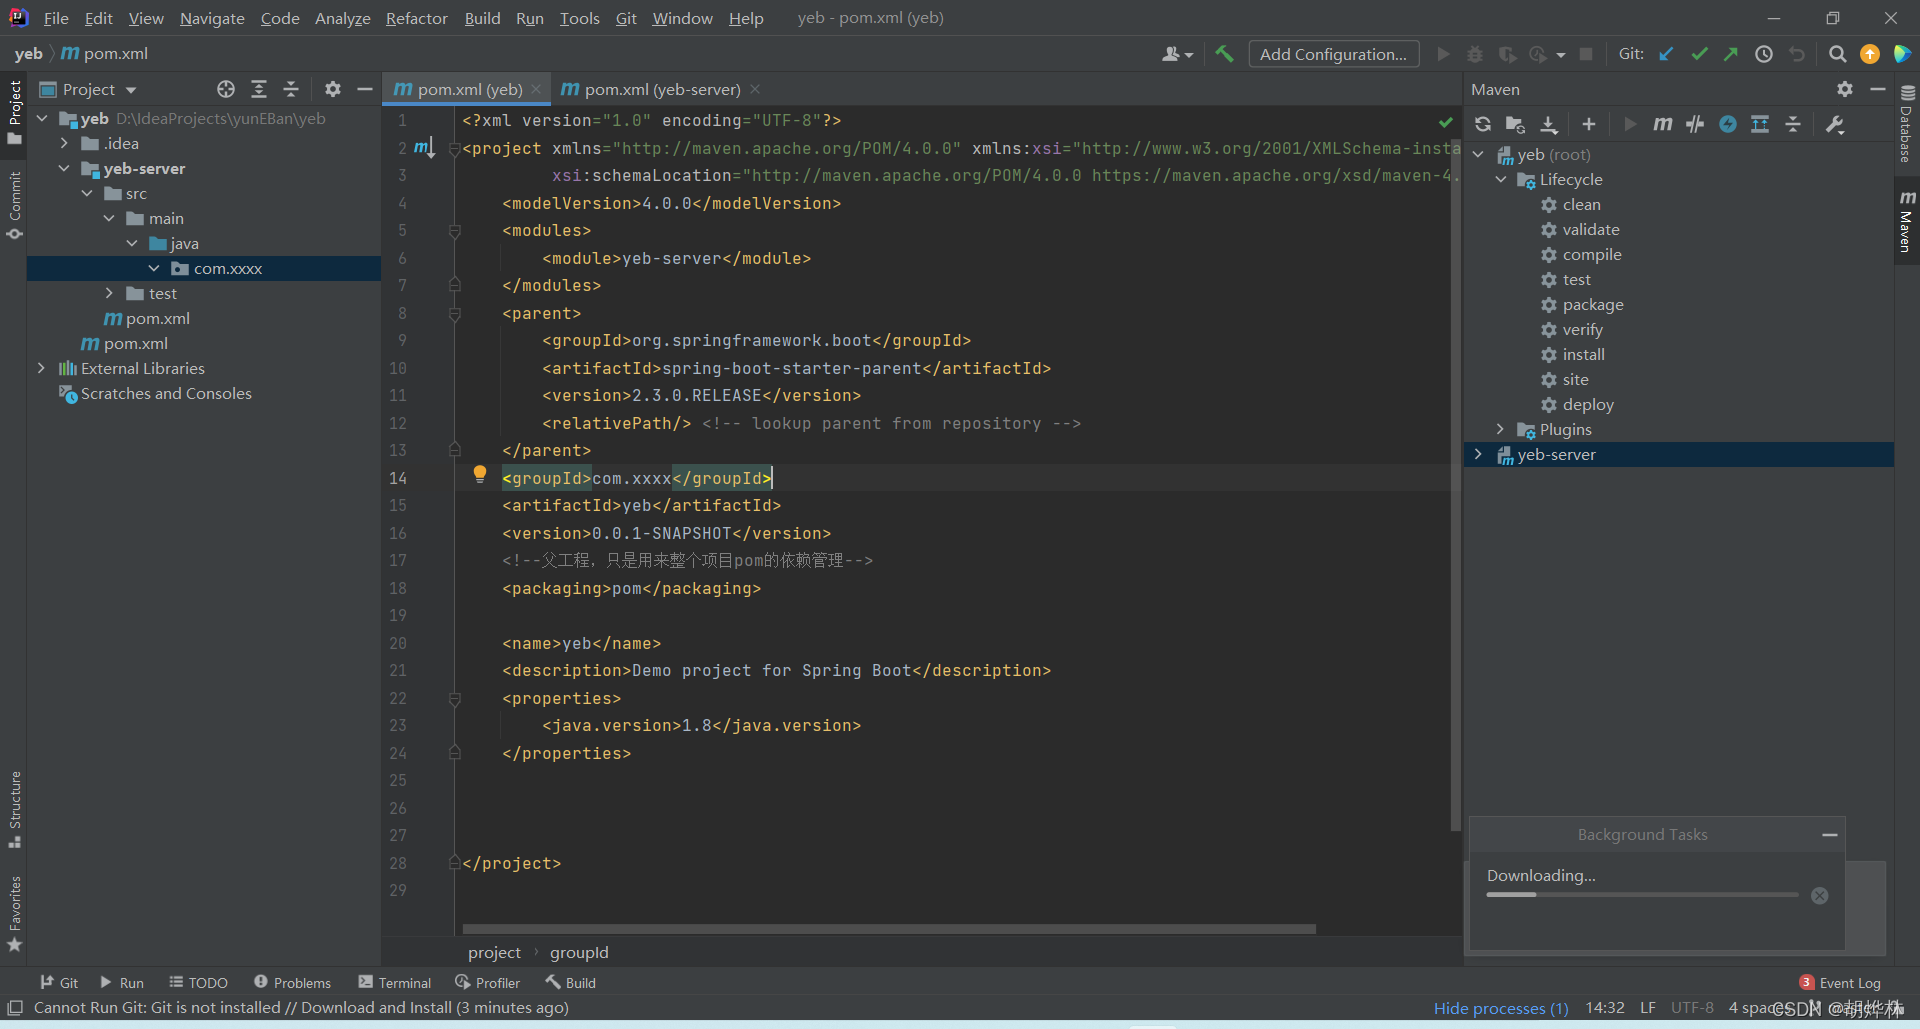The height and width of the screenshot is (1029, 1920).
Task: Toggle the Structure side tool window
Action: tap(14, 810)
